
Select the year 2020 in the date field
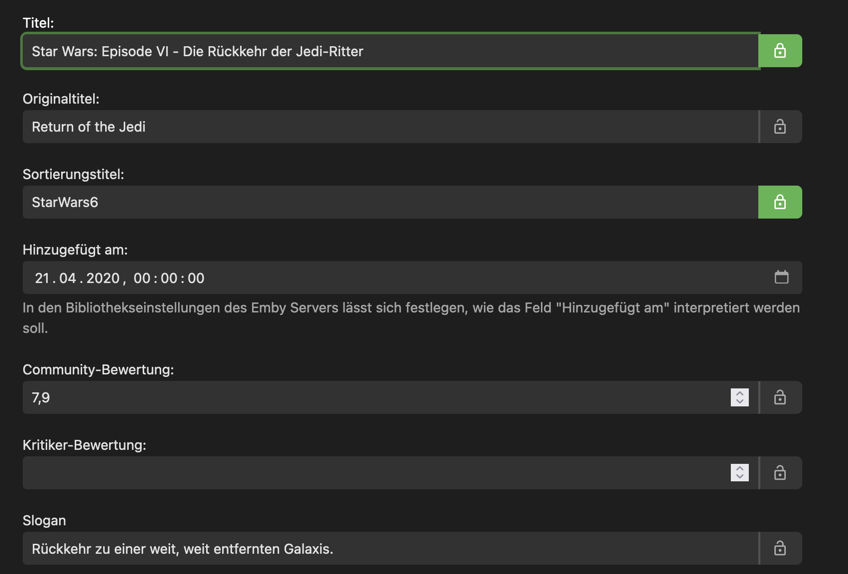[103, 278]
